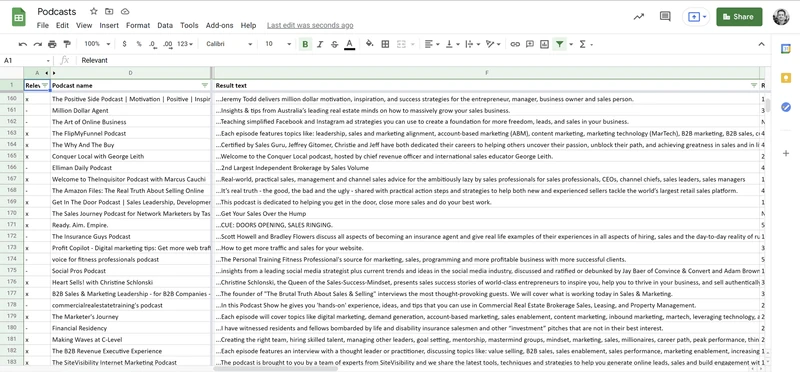Screen dimensions: 800x372
Task: Open the View menu
Action: coord(84,26)
